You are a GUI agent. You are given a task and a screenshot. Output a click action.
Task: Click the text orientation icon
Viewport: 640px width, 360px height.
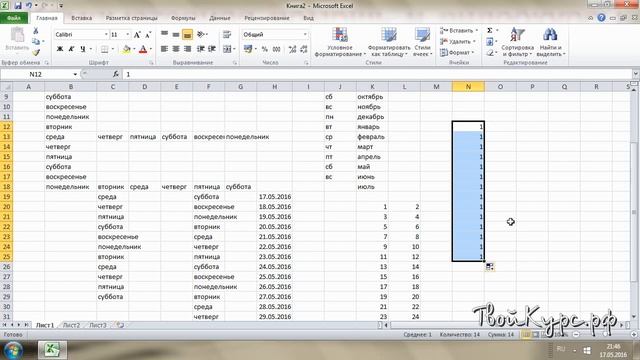click(x=202, y=35)
